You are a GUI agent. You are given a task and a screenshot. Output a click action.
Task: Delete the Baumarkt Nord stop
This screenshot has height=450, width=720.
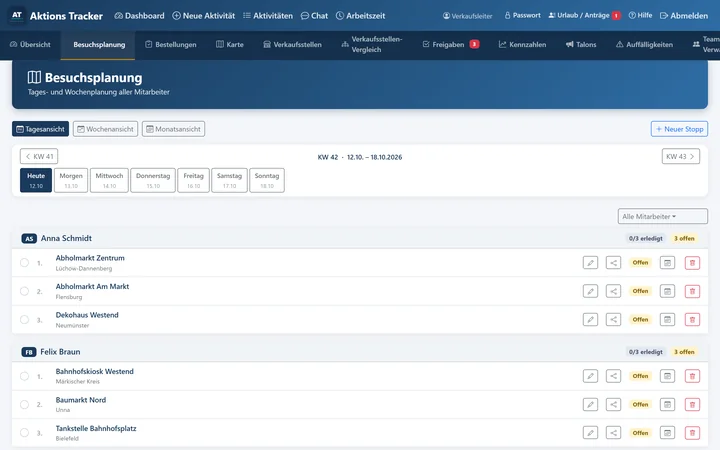692,405
